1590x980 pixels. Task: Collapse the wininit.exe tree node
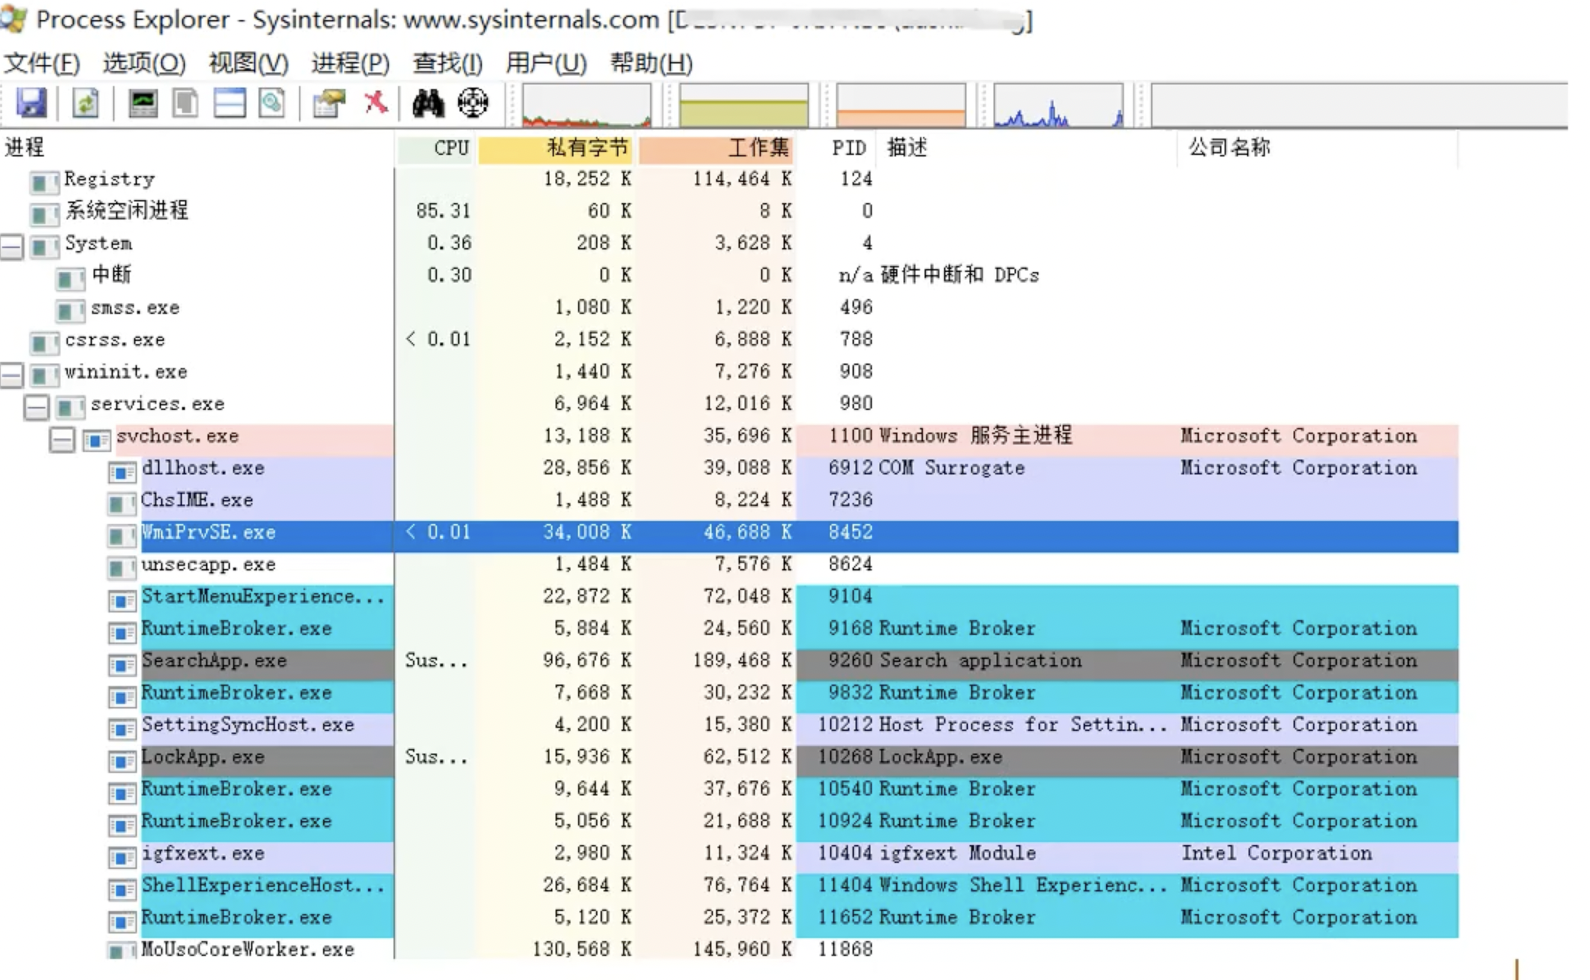click(x=12, y=375)
